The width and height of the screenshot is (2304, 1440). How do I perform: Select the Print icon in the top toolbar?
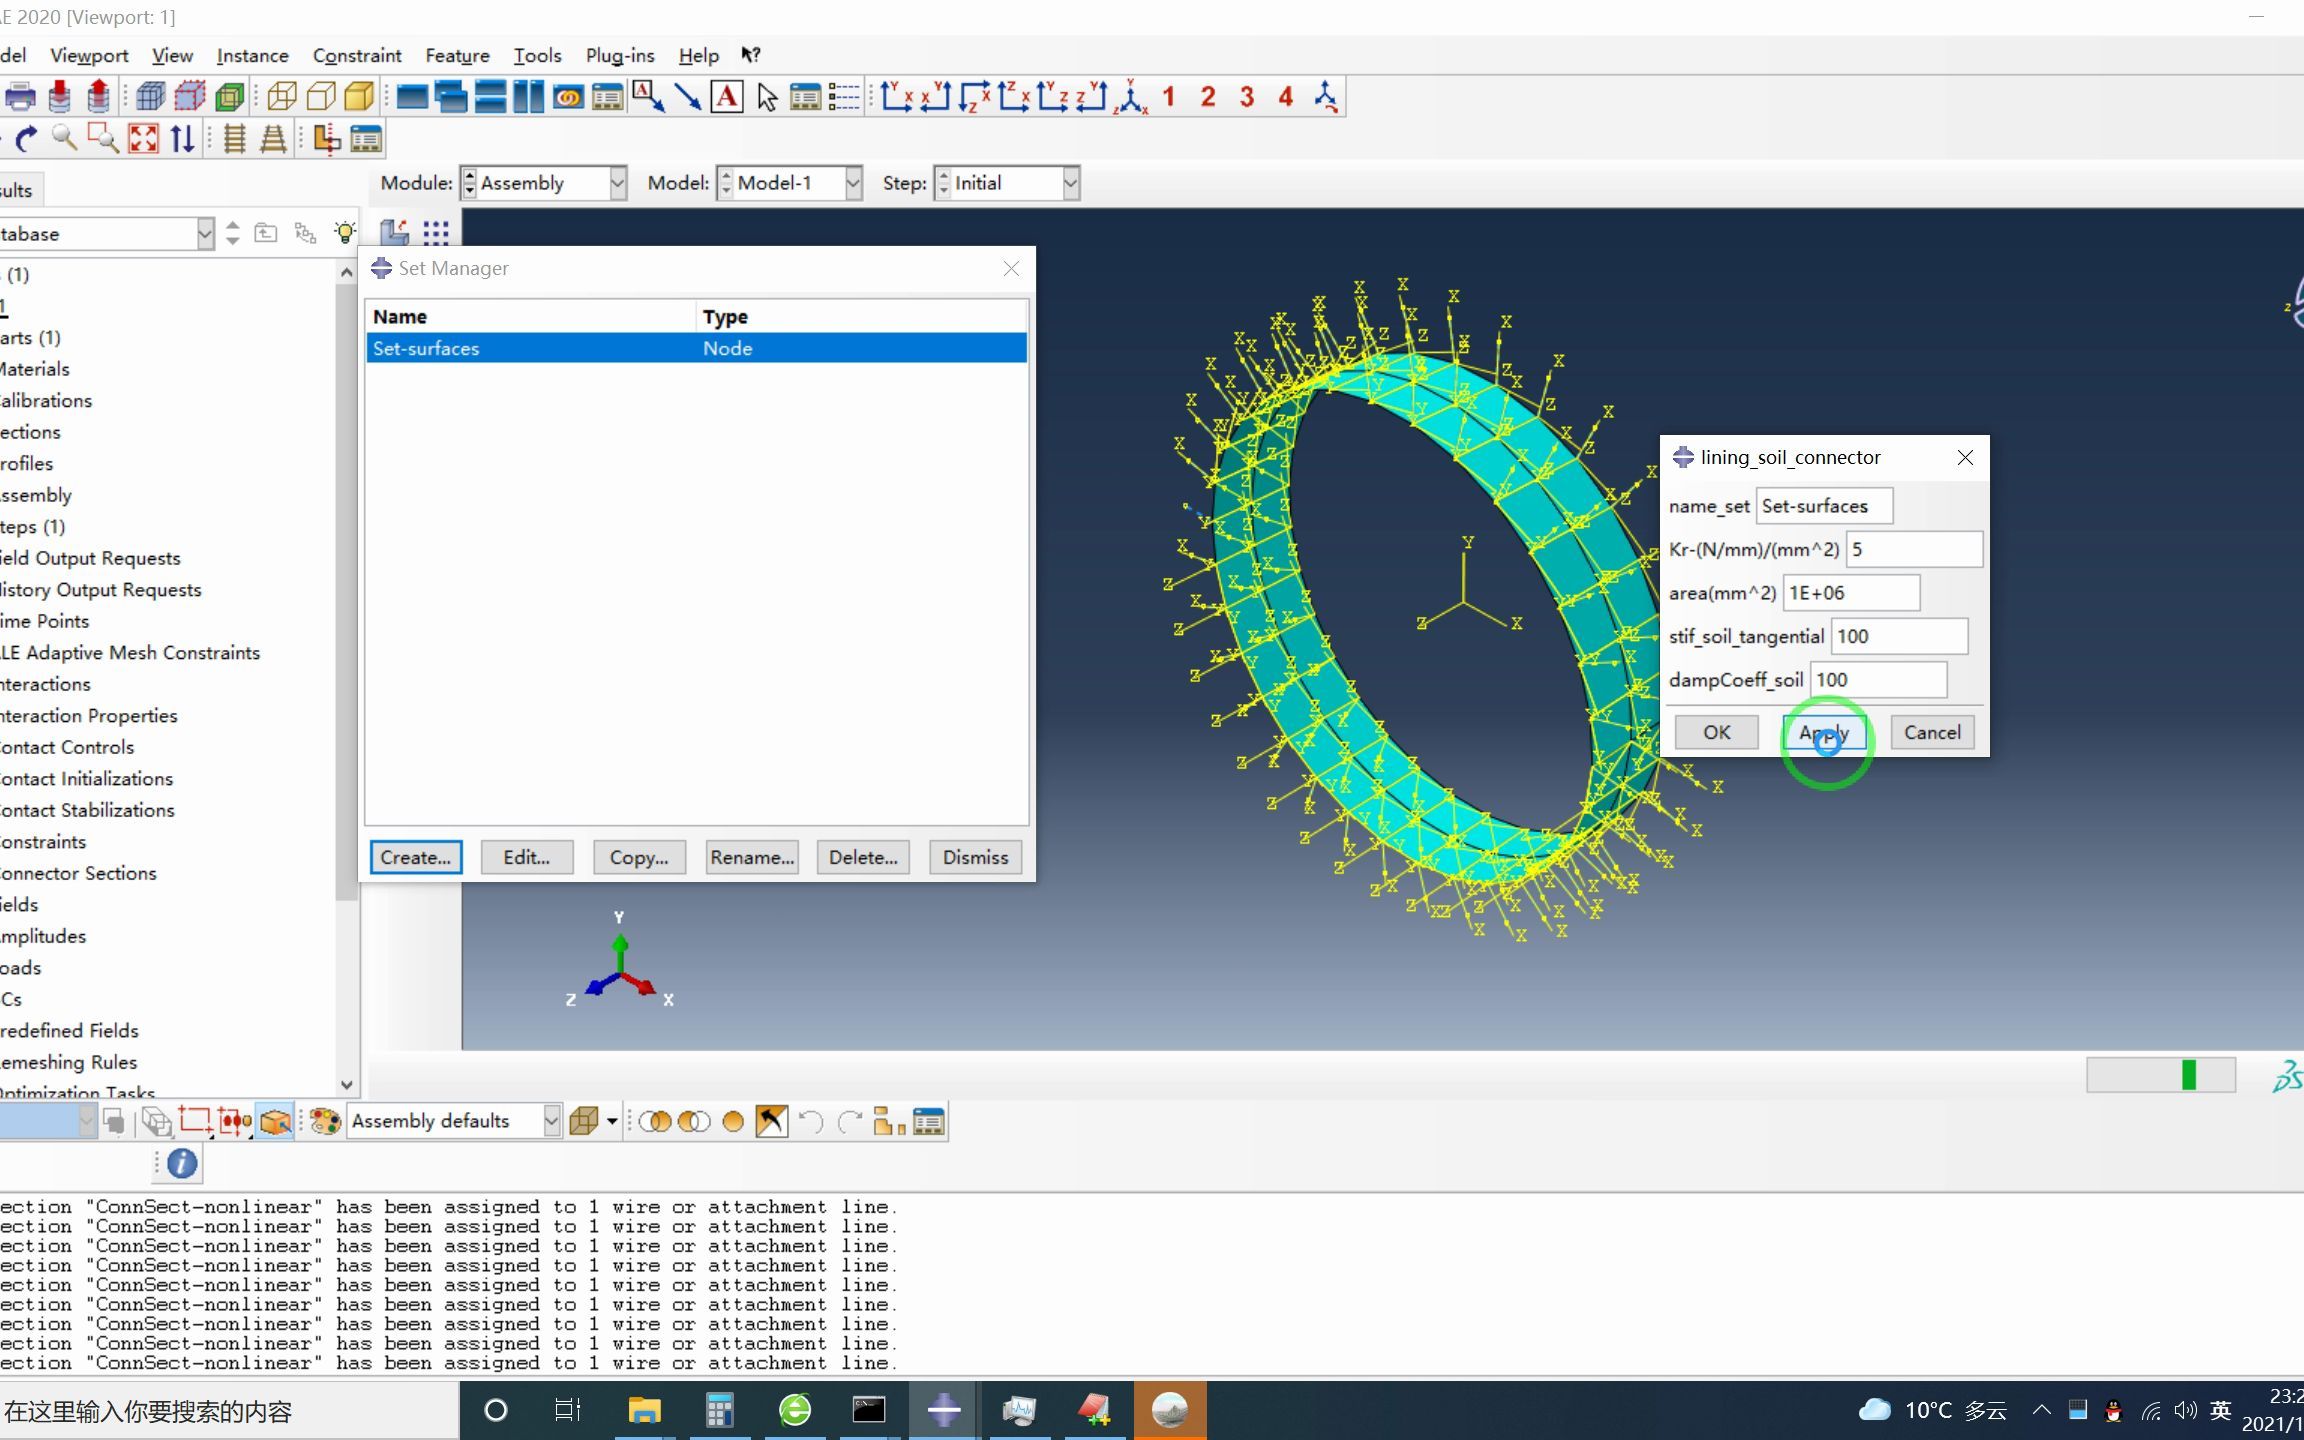click(x=22, y=96)
